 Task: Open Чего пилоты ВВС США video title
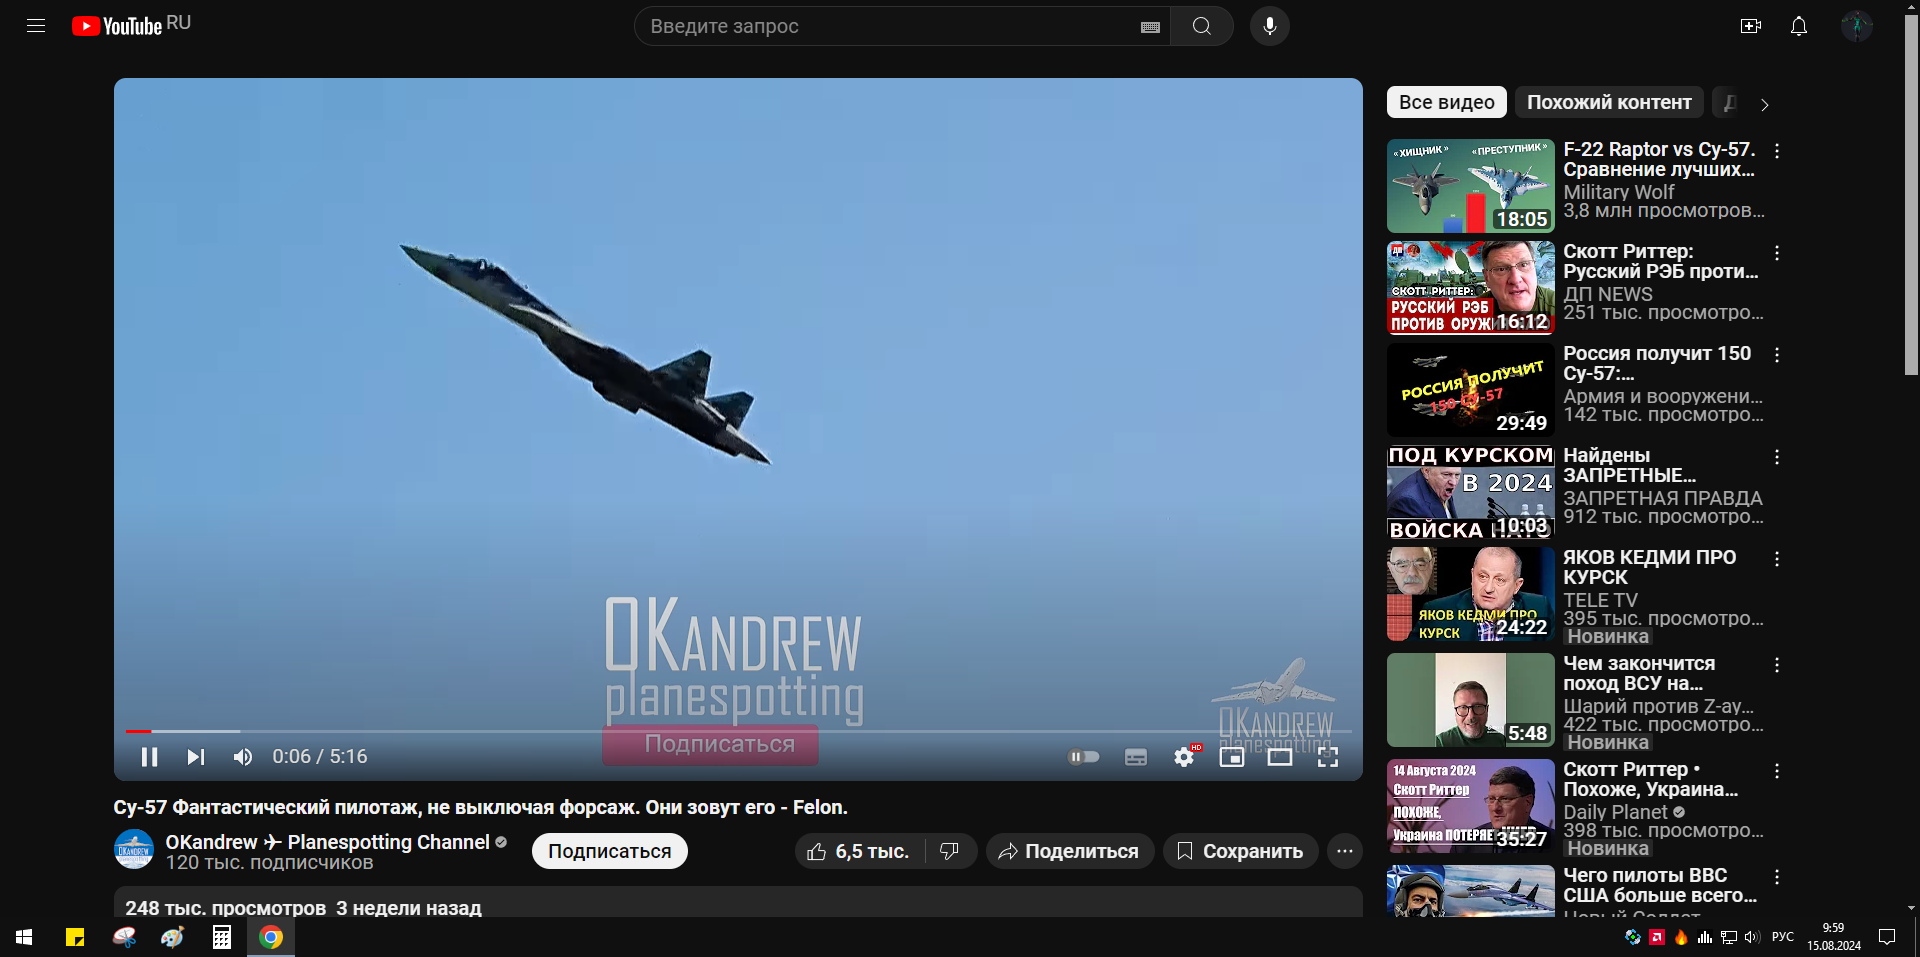pyautogui.click(x=1660, y=885)
